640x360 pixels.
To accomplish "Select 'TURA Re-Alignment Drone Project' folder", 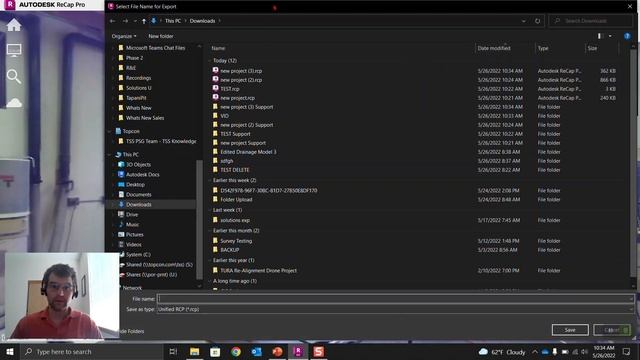I will [x=258, y=270].
